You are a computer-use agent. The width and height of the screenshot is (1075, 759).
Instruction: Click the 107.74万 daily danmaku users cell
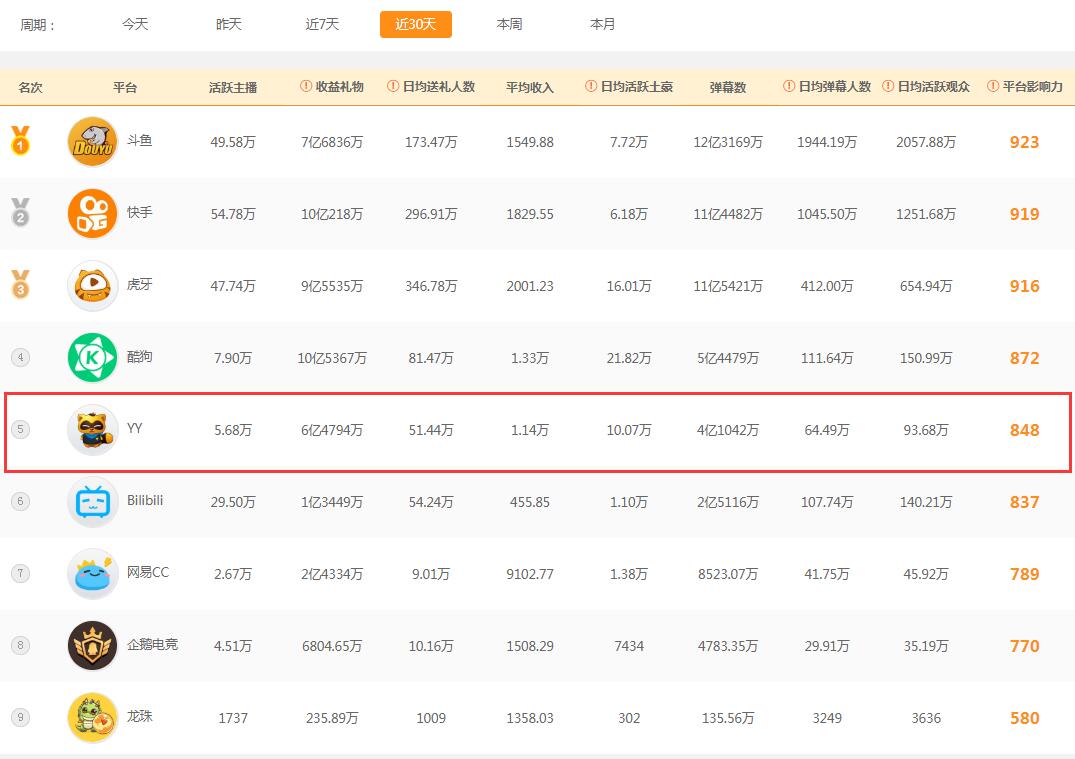pyautogui.click(x=827, y=502)
